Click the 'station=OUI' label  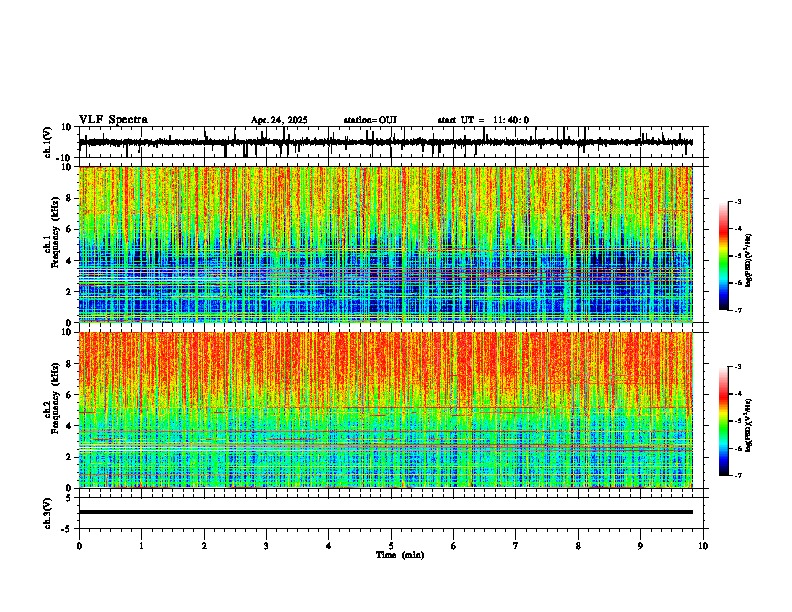click(370, 120)
